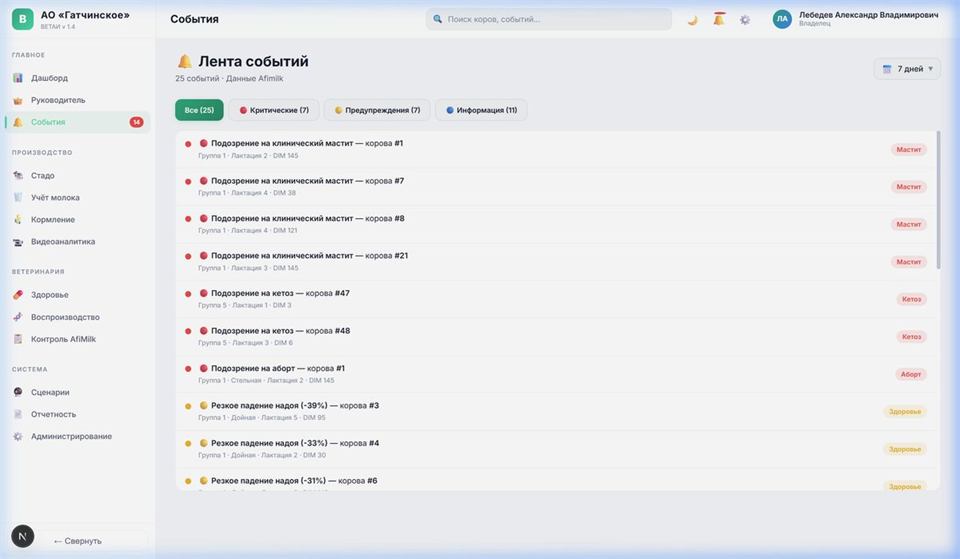Viewport: 960px width, 559px height.
Task: Open Руководитель crown icon in sidebar
Action: (18, 100)
